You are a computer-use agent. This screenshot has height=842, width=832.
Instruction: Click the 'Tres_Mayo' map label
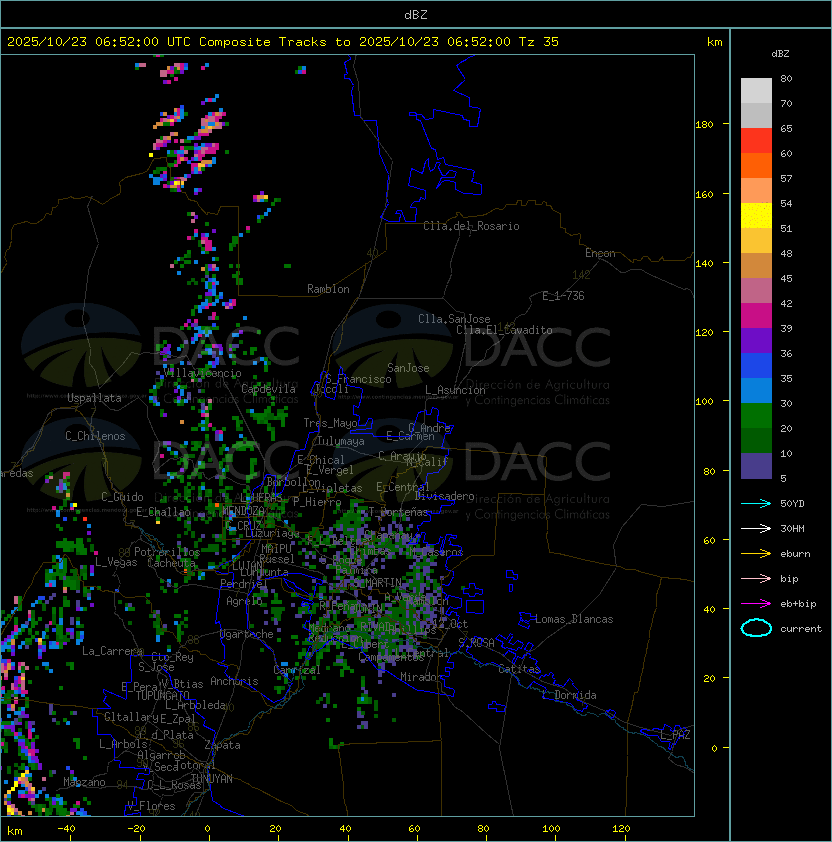(330, 423)
